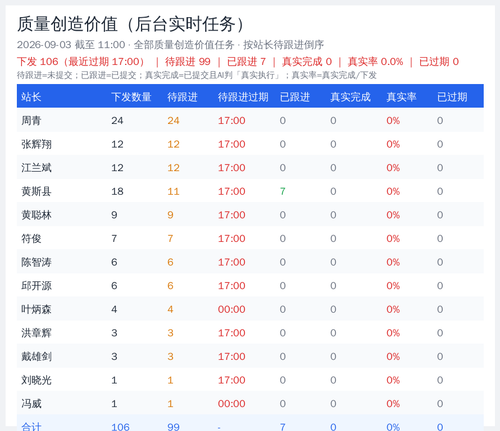Click 洪章辉's orange 待跟进 value 3
This screenshot has height=431, width=500.
pos(170,333)
